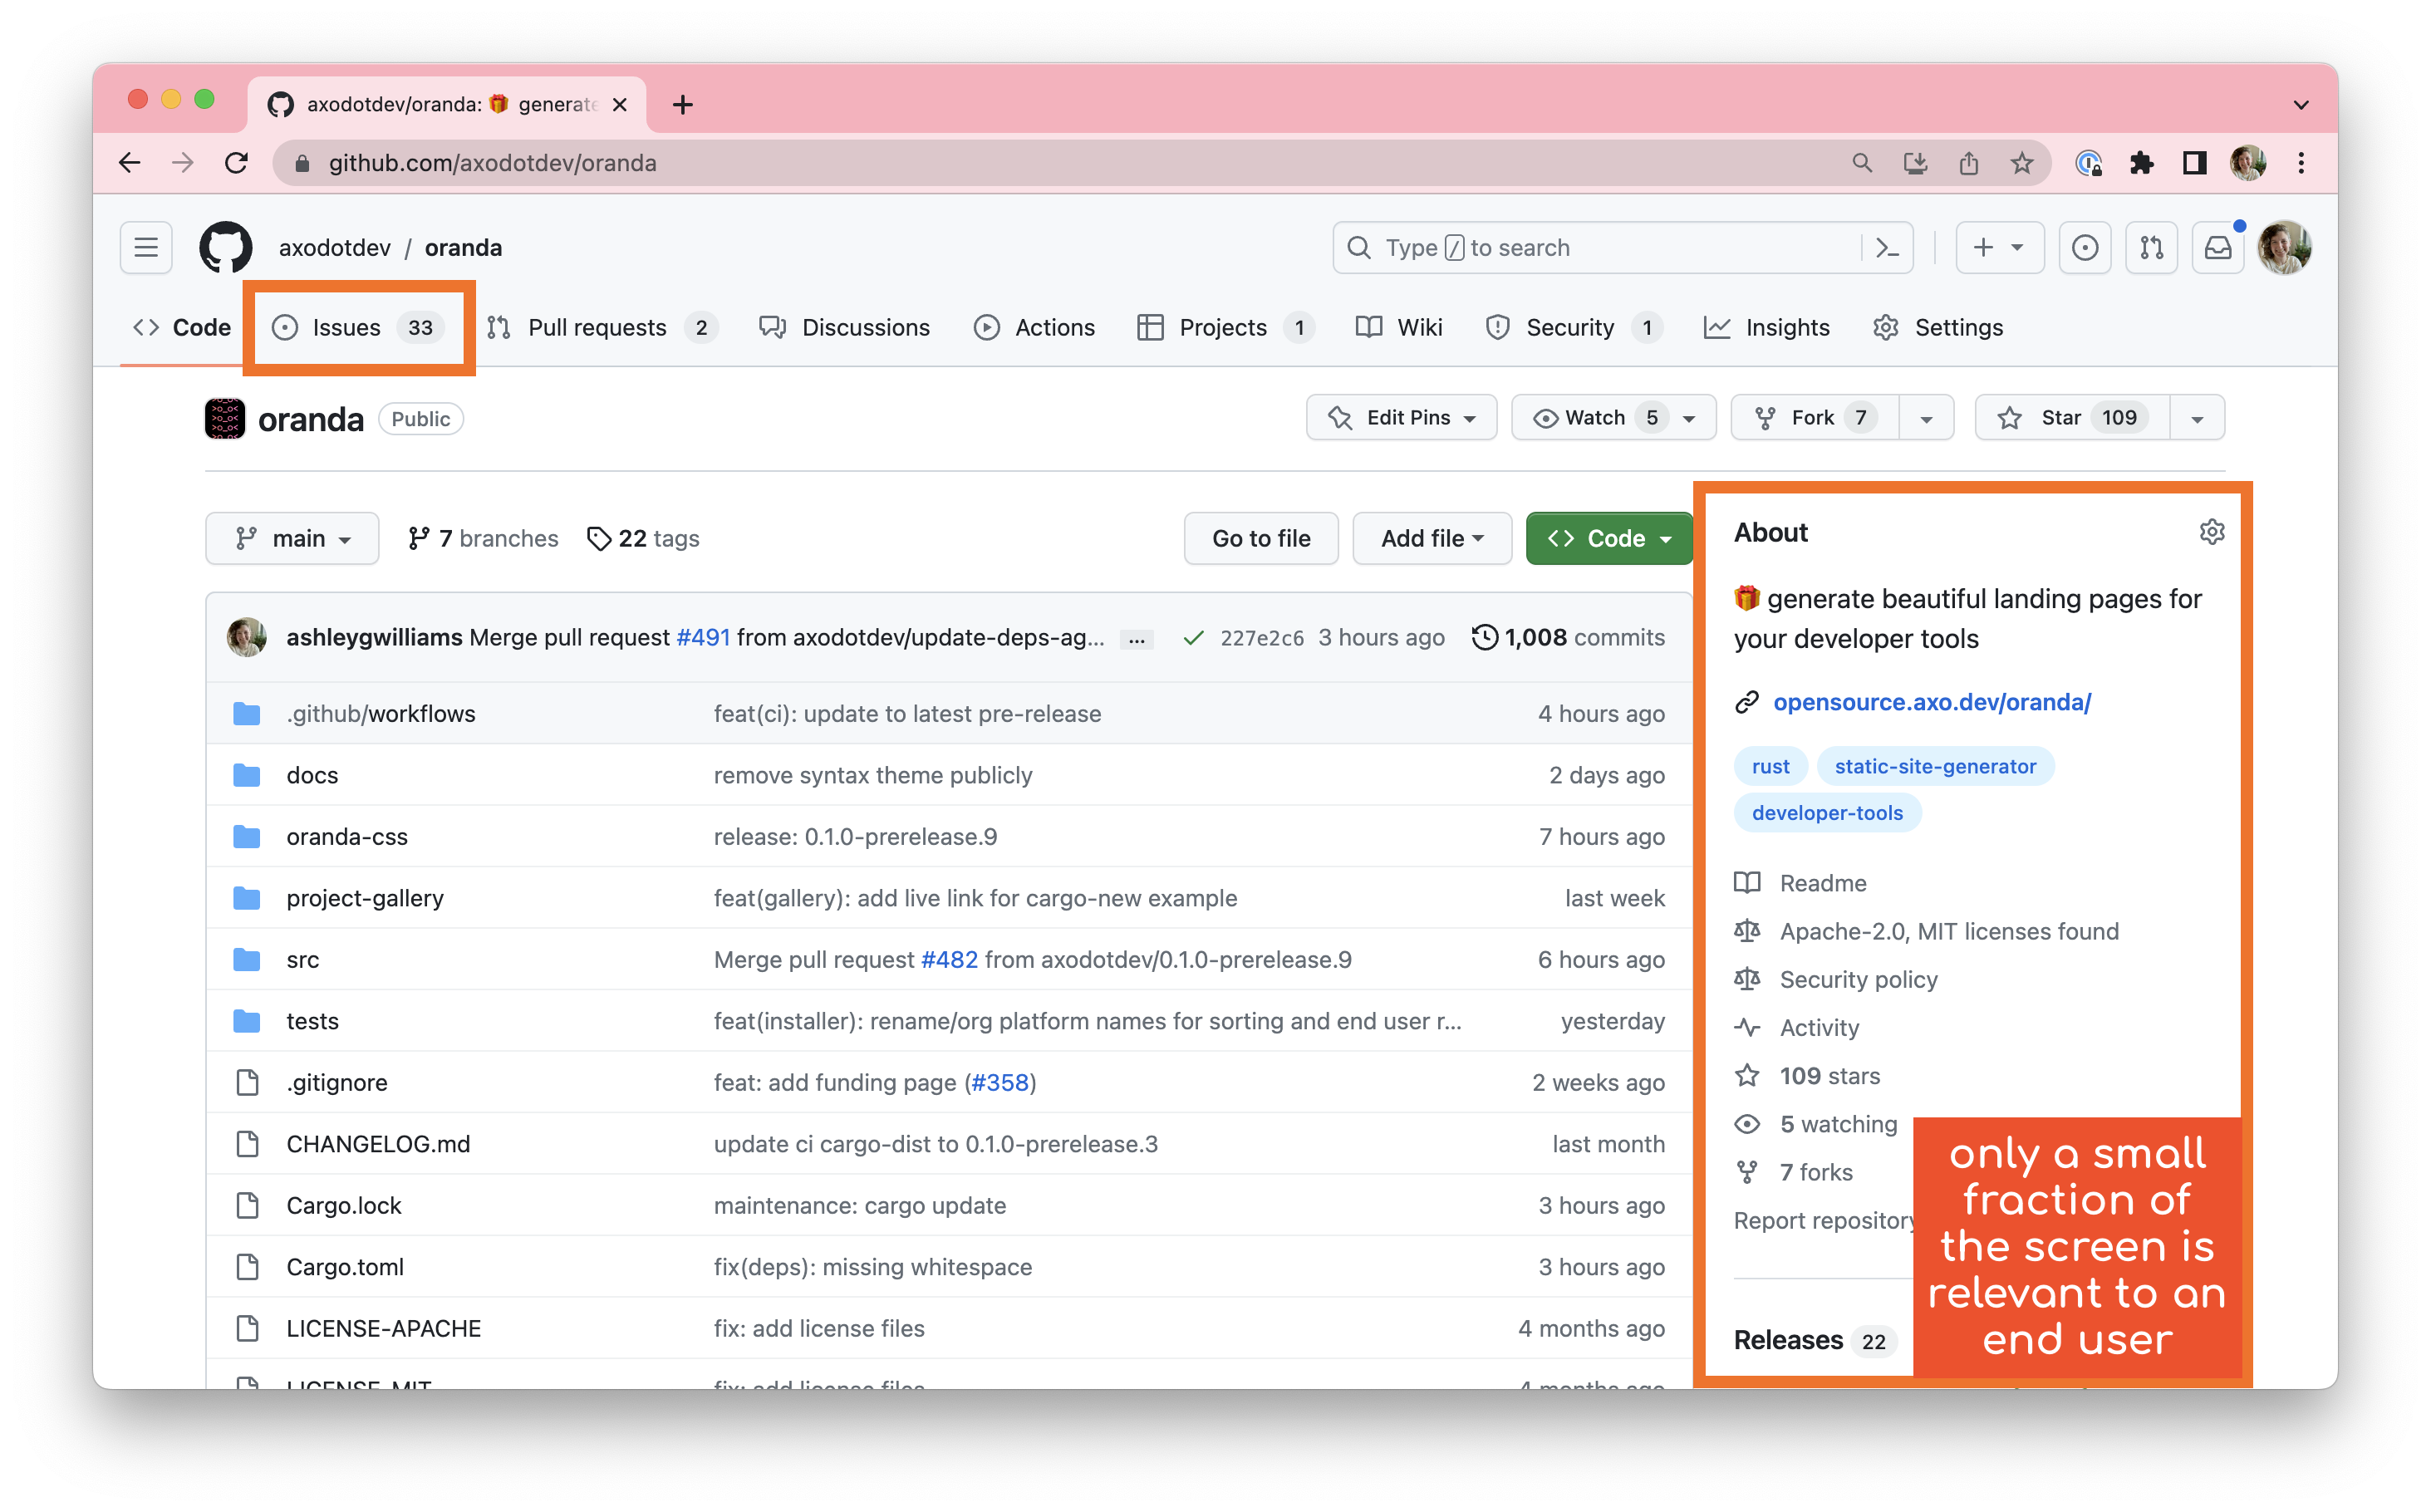The image size is (2431, 1512).
Task: Expand the Fork options caret
Action: click(1927, 417)
